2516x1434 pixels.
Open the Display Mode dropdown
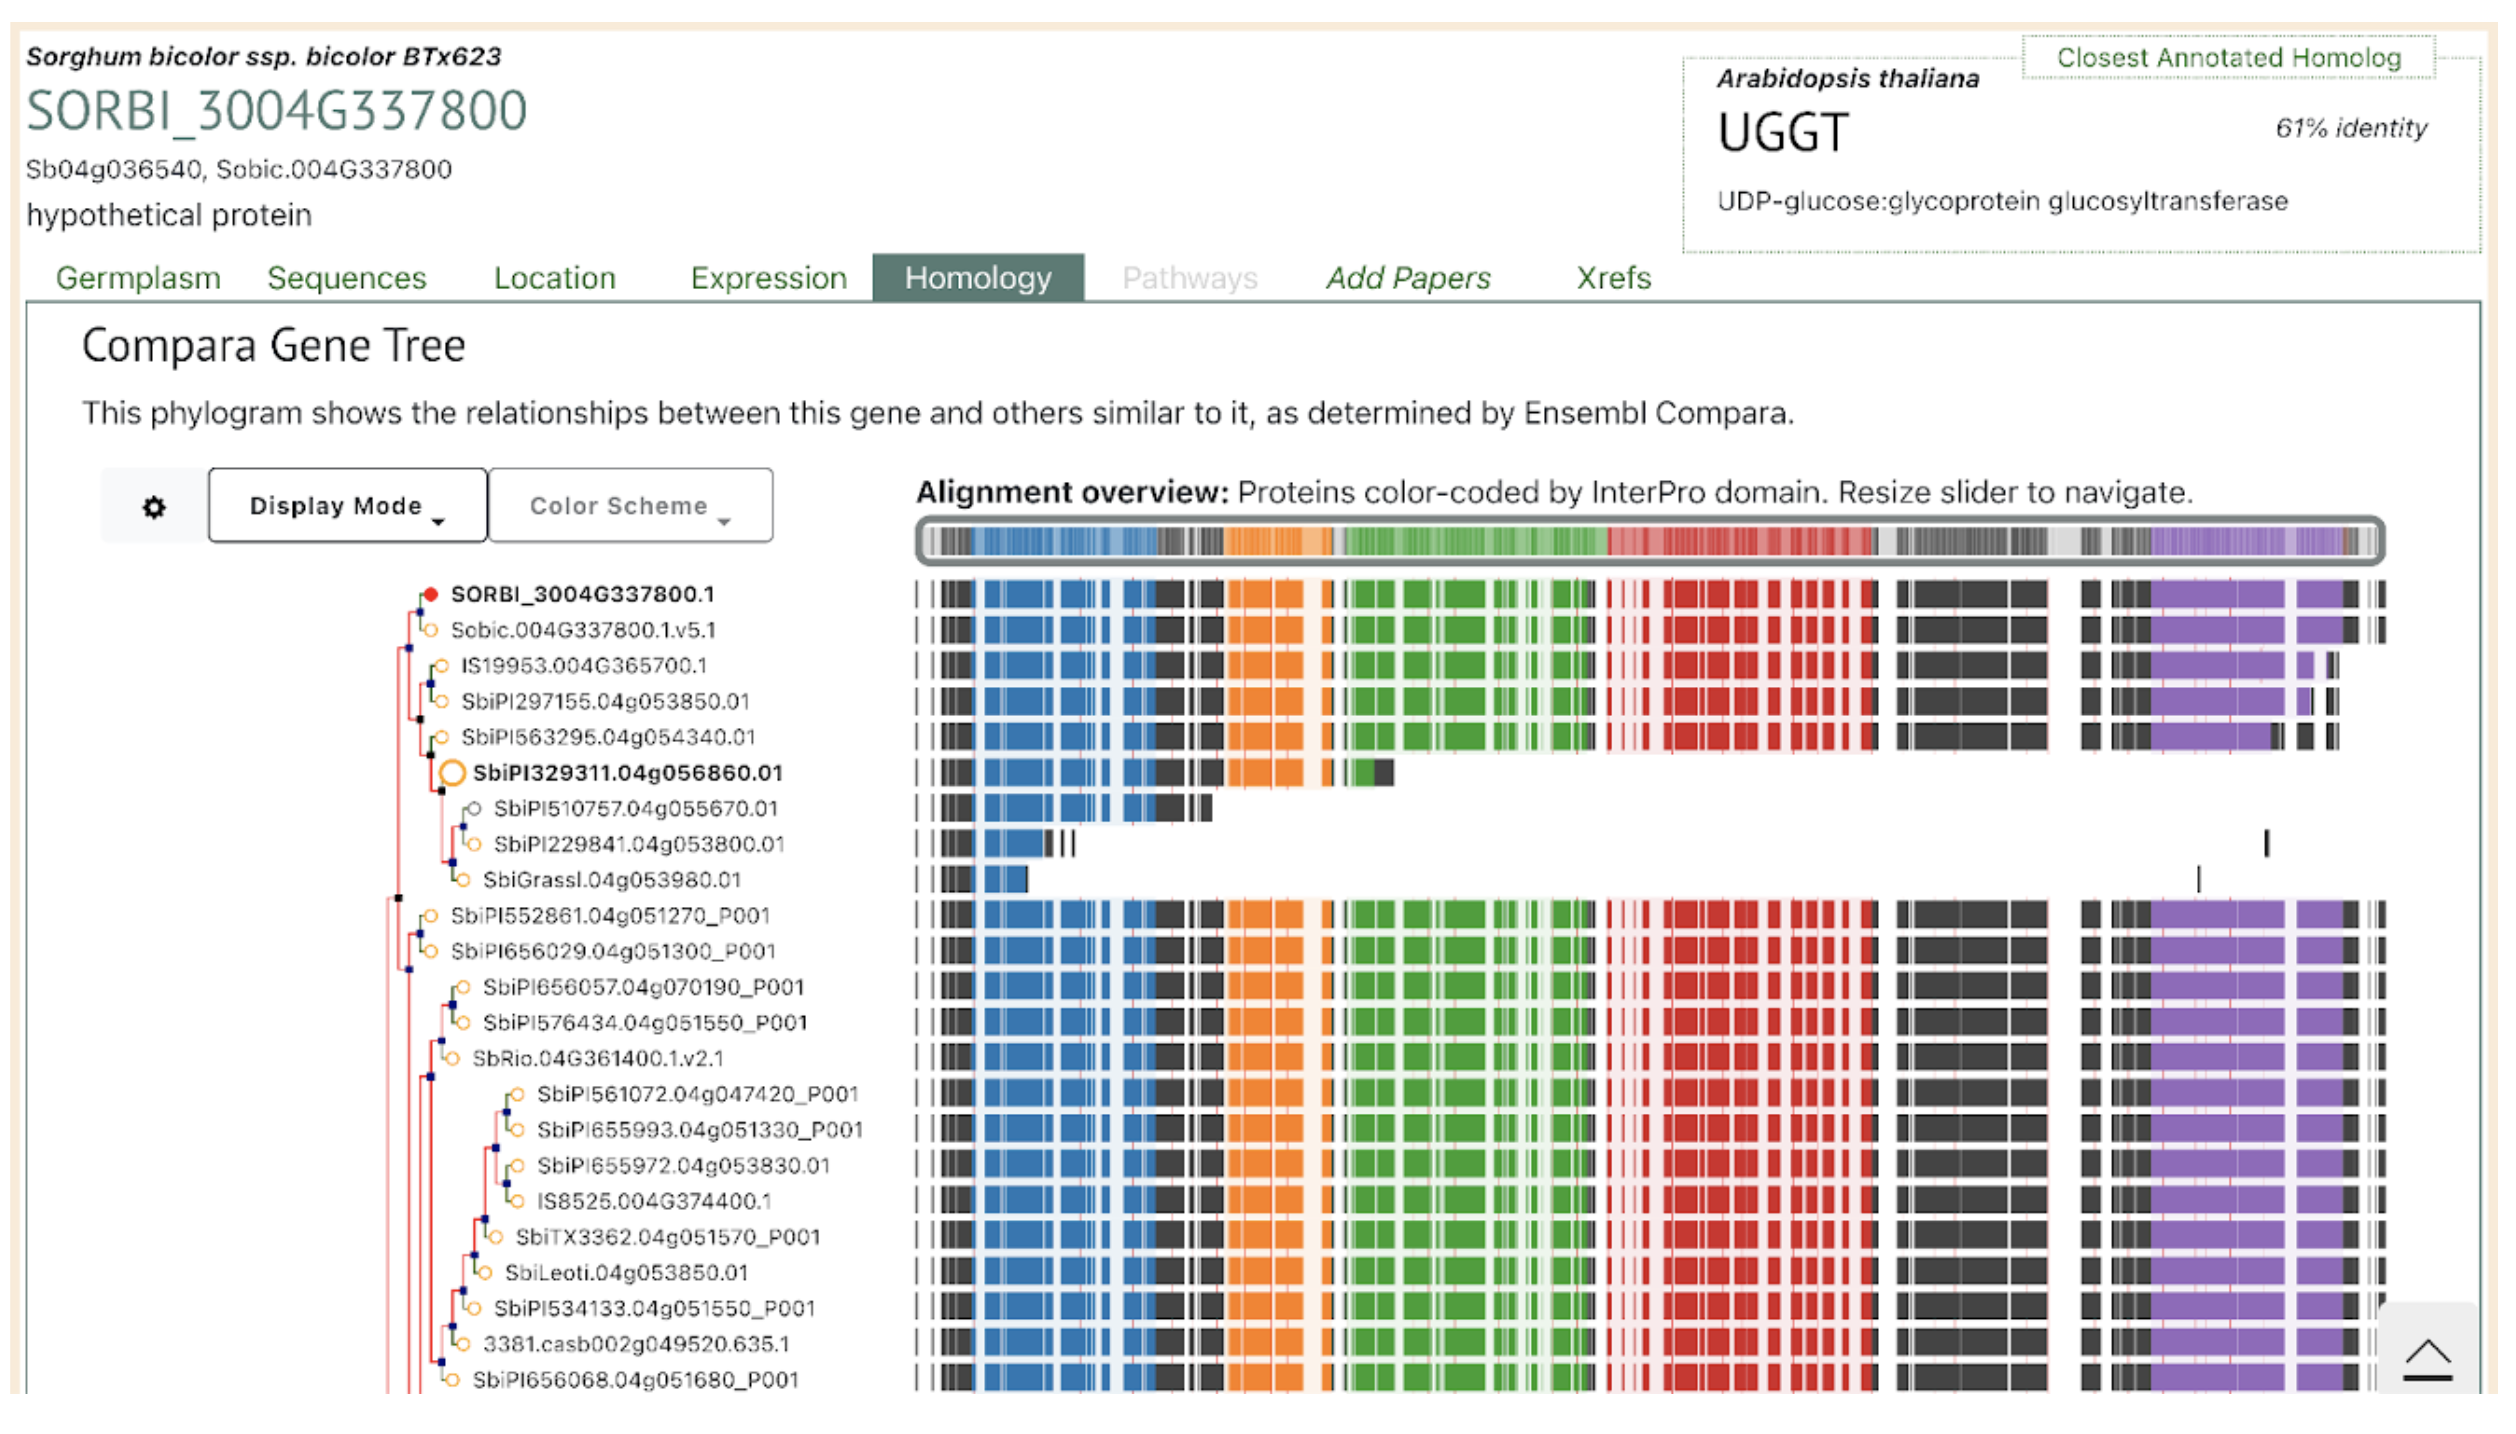click(347, 506)
